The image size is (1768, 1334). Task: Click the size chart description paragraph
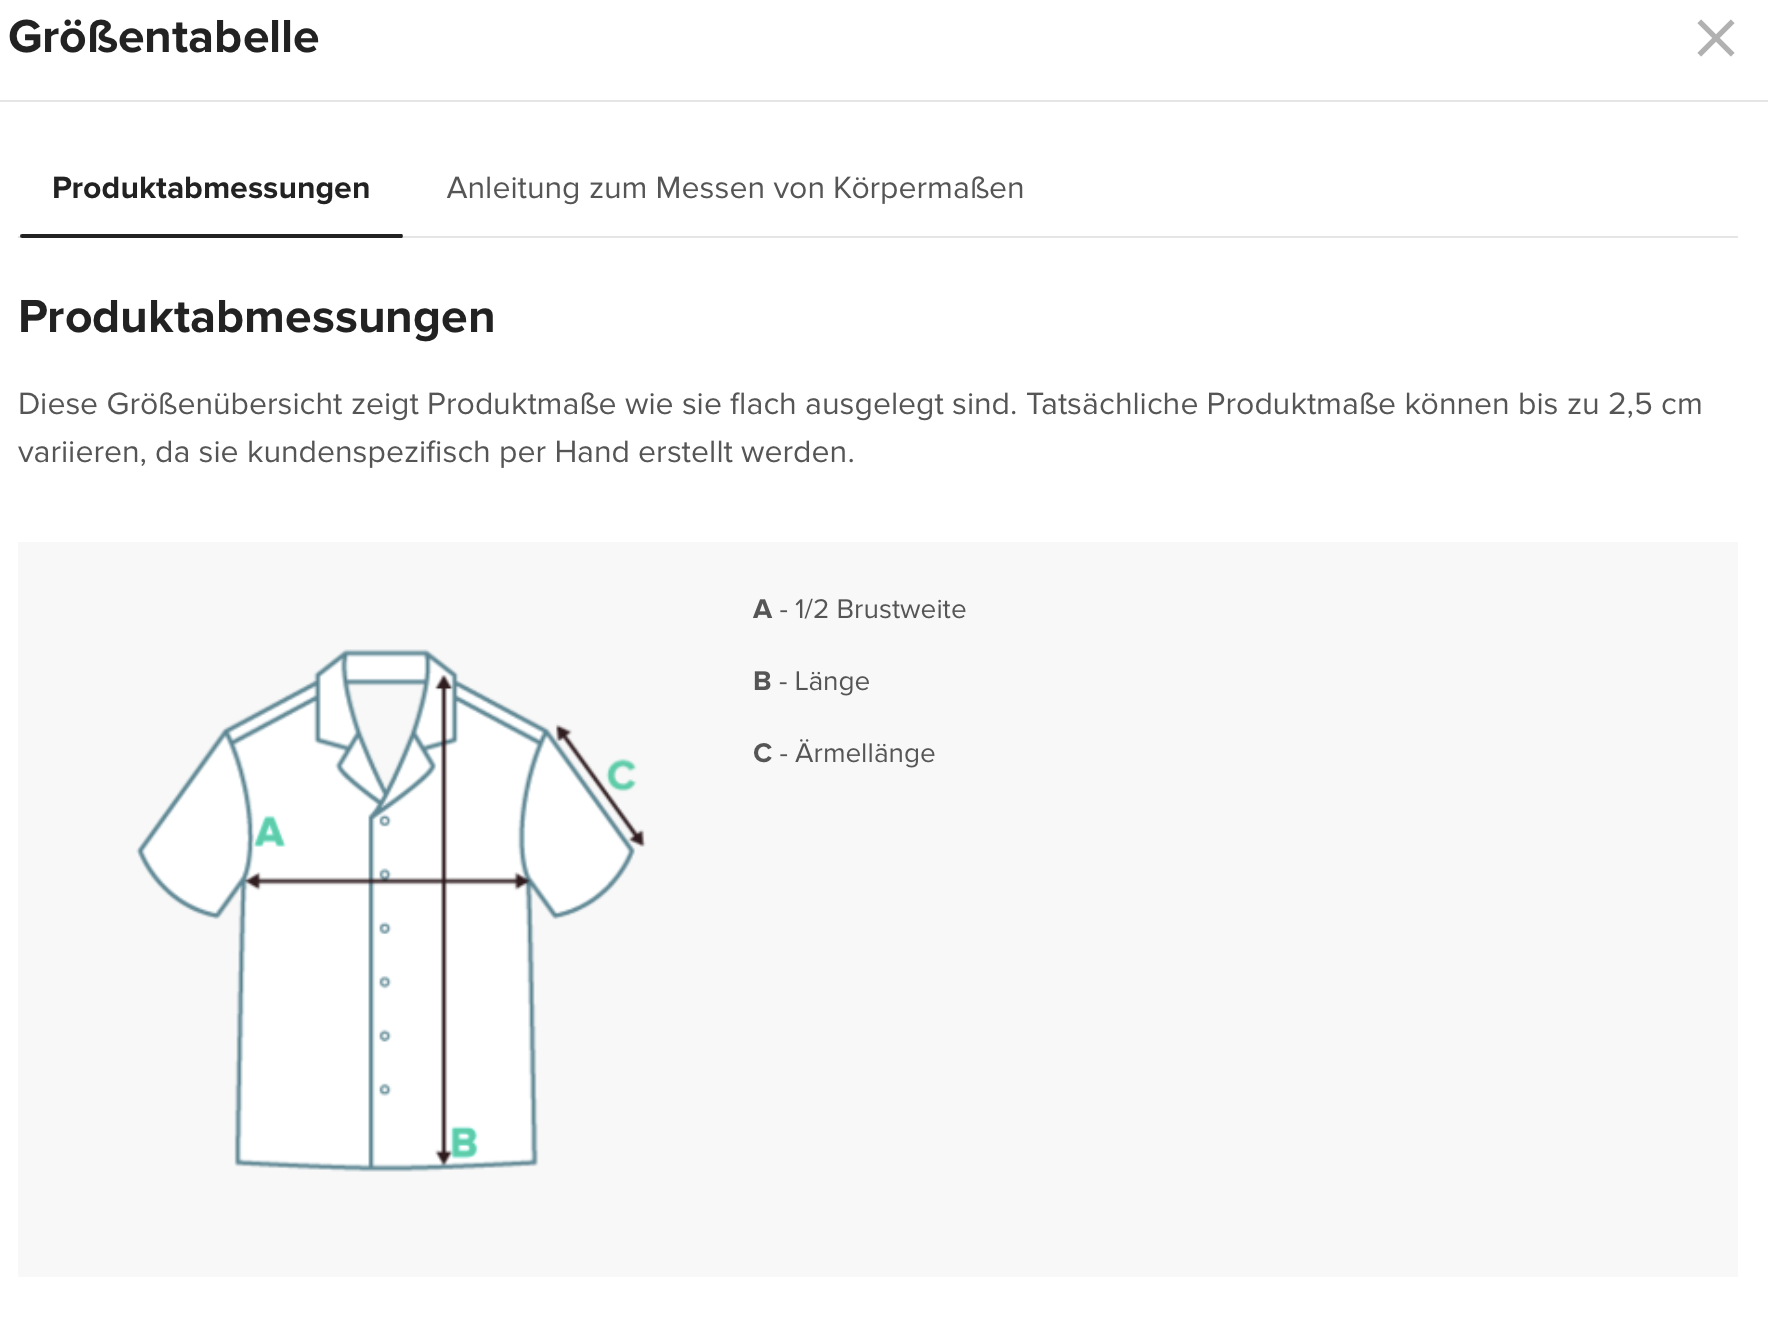point(860,428)
